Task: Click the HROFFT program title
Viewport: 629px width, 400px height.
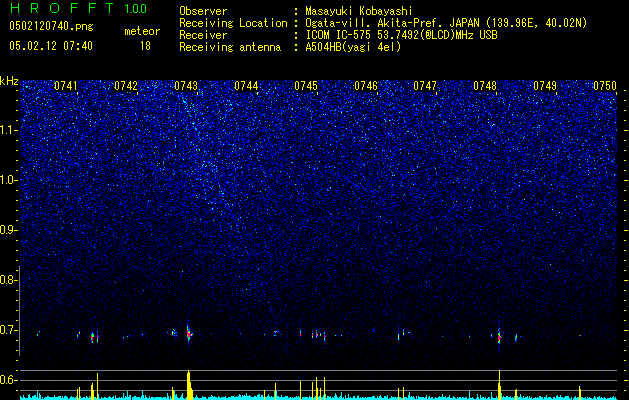Action: [62, 8]
